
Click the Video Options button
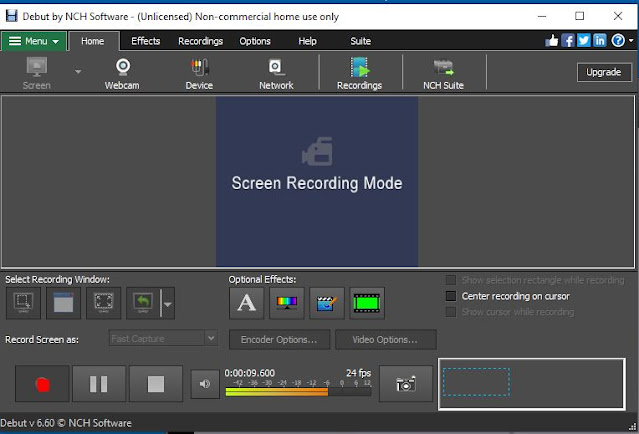(x=386, y=339)
